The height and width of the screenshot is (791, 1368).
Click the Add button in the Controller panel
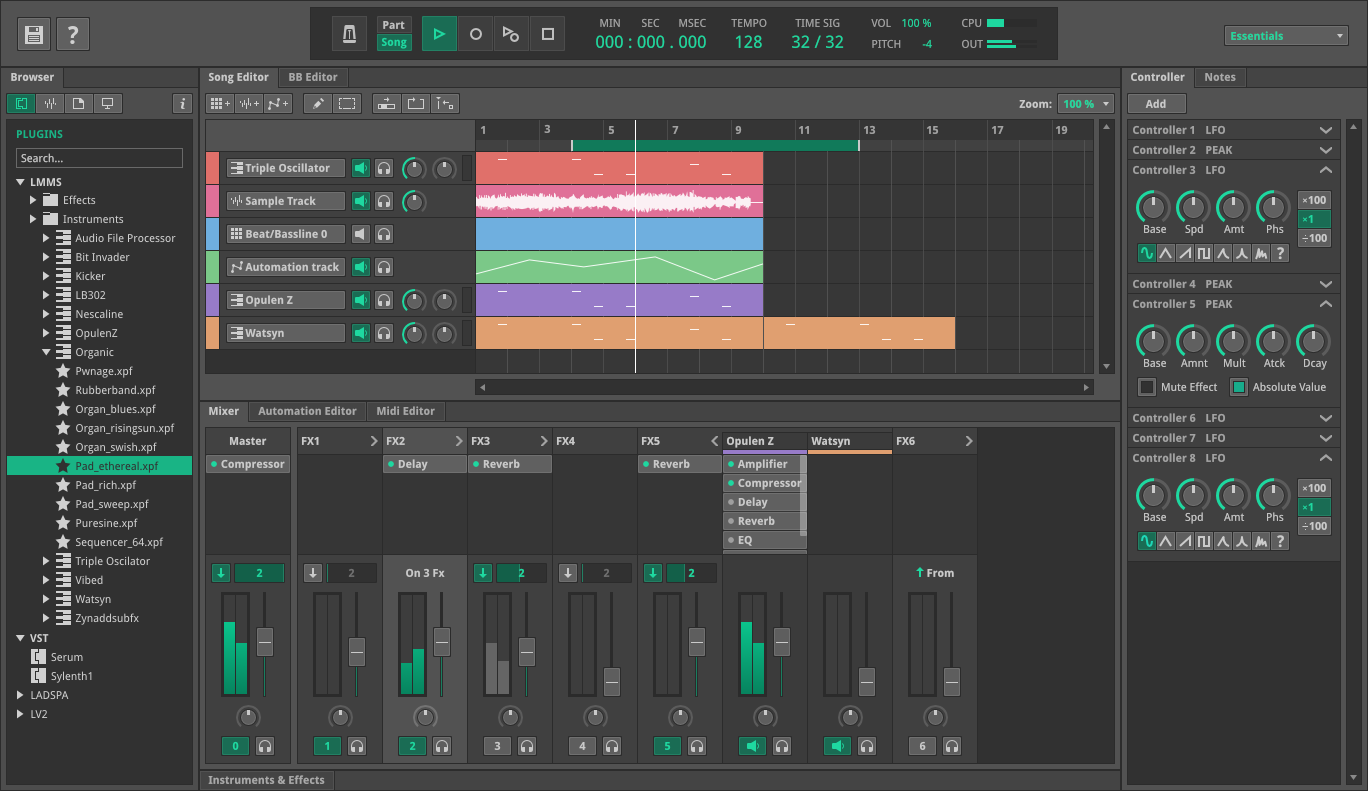point(1156,103)
